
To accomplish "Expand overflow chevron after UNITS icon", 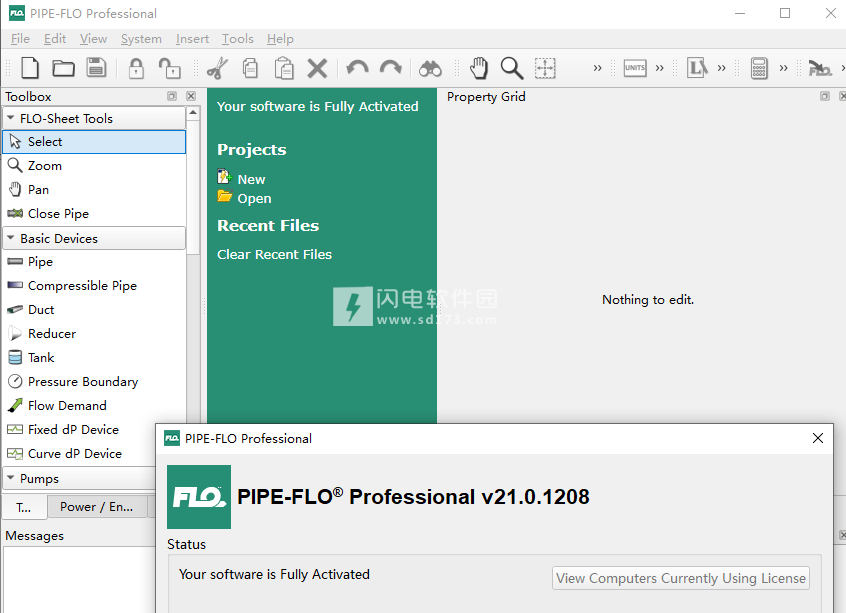I will (659, 69).
